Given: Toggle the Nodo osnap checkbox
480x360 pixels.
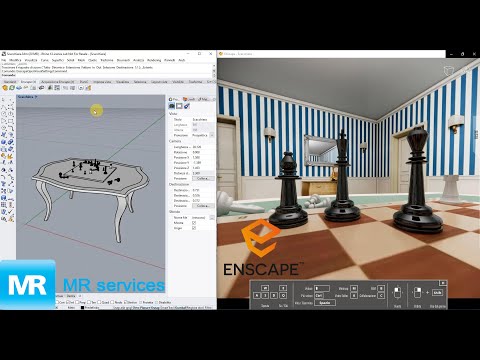Looking at the screenshot, I should click(x=112, y=302).
